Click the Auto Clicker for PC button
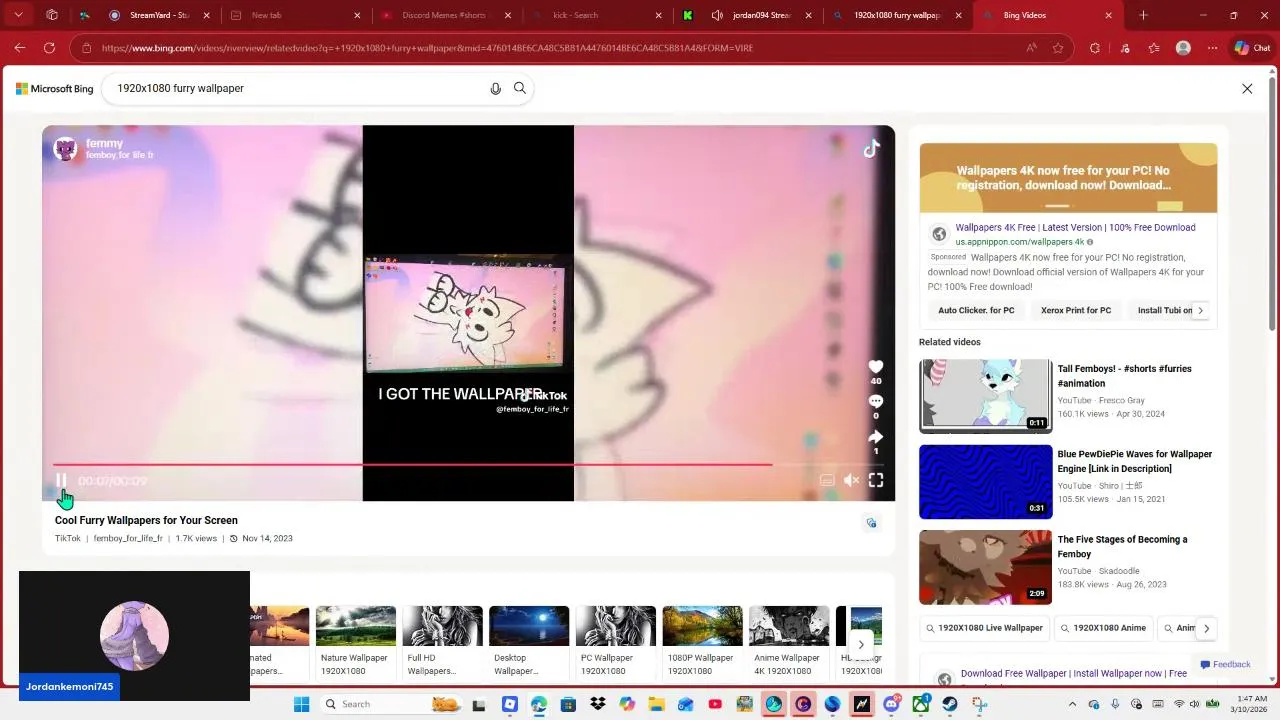The image size is (1280, 720). [976, 310]
